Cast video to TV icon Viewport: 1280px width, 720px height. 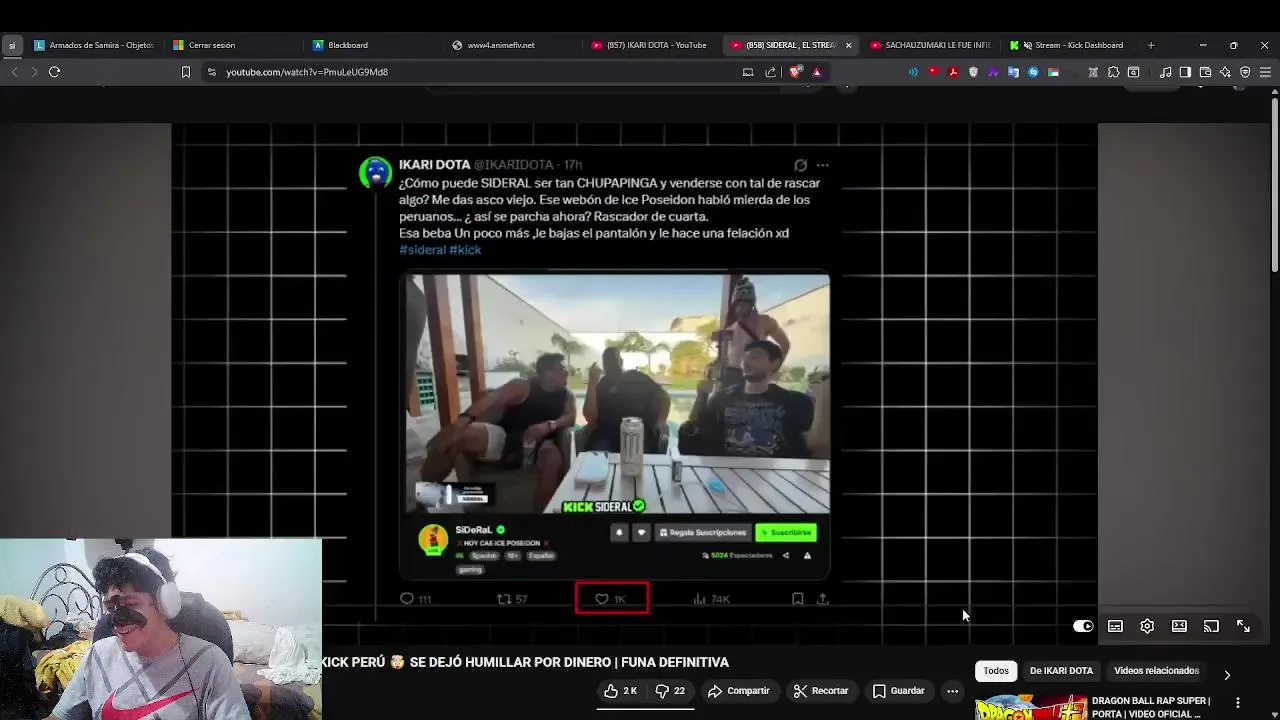tap(1211, 626)
